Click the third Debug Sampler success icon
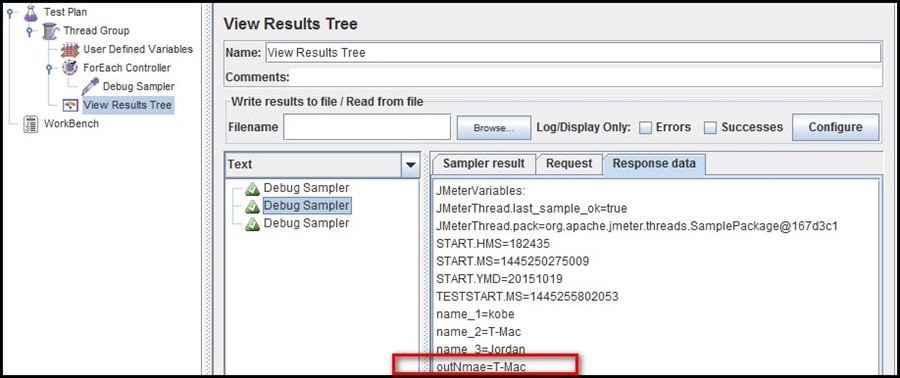900x378 pixels. [252, 224]
